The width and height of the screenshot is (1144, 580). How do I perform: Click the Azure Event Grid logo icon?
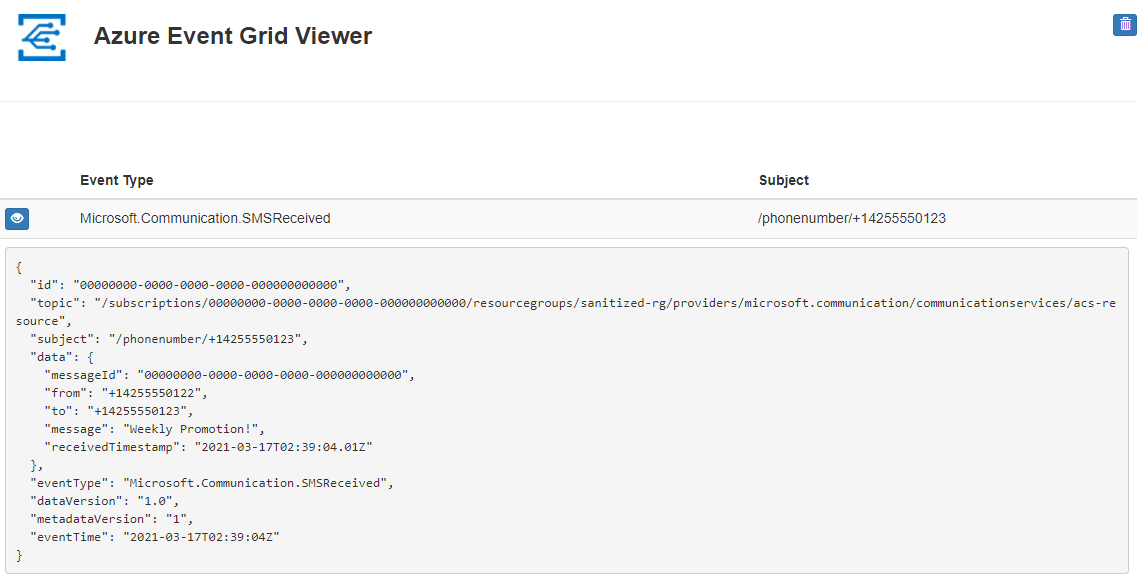tap(42, 37)
